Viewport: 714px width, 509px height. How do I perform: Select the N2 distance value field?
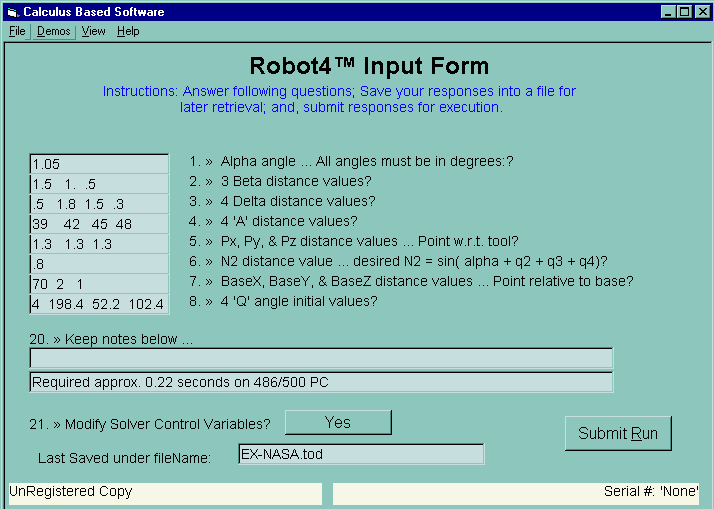tap(99, 264)
